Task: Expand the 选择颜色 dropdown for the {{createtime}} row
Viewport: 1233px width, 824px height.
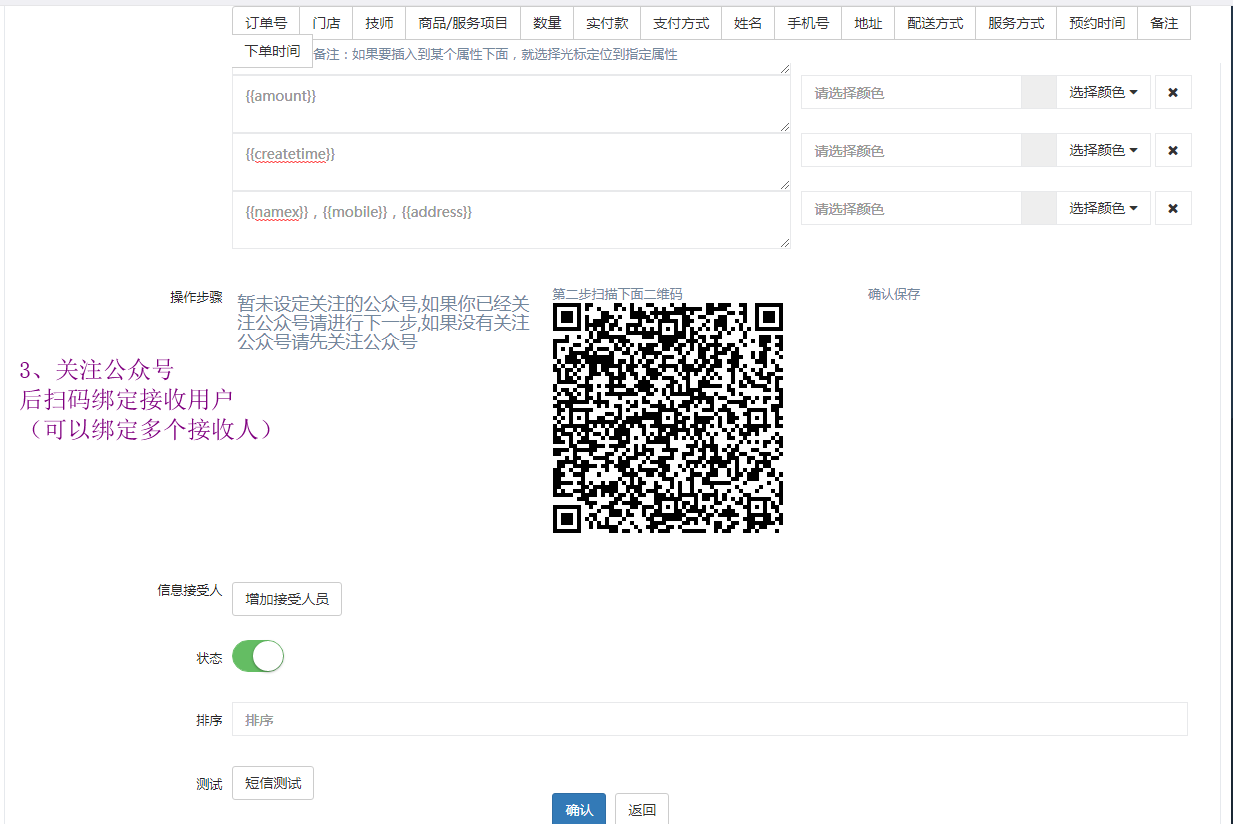Action: pyautogui.click(x=1103, y=150)
